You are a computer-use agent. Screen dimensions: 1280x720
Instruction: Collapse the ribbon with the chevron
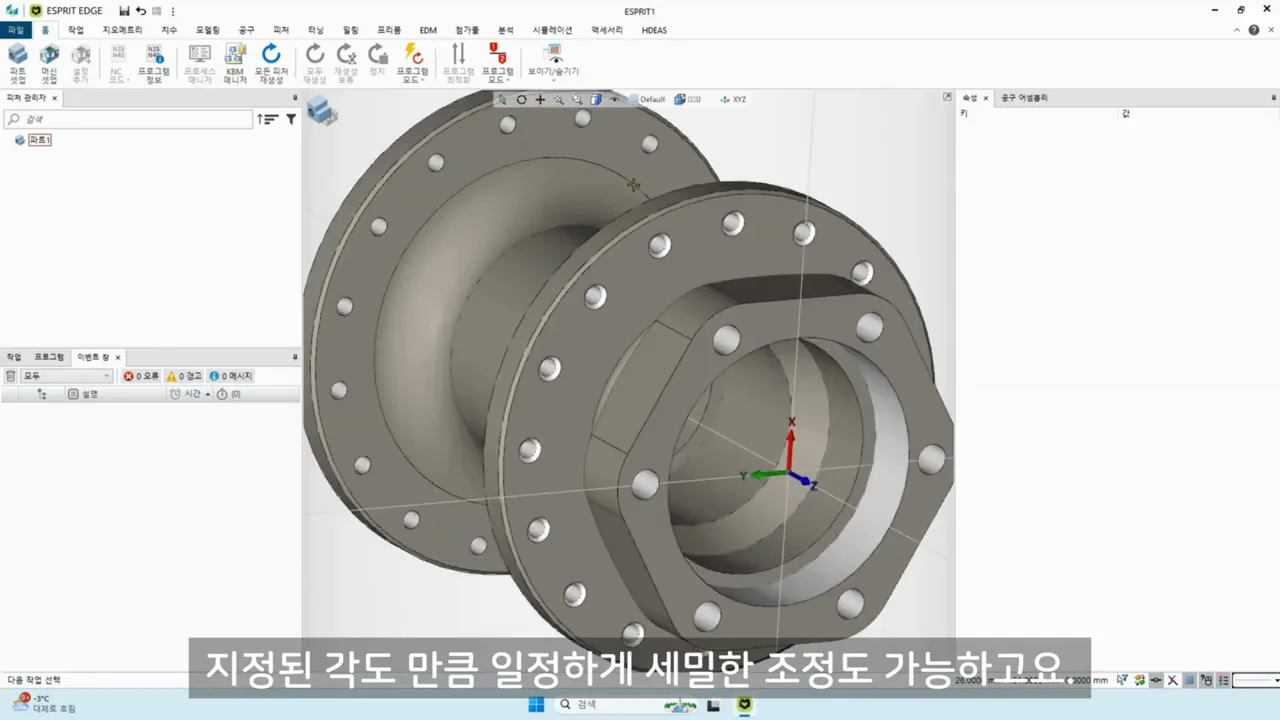pos(1237,30)
